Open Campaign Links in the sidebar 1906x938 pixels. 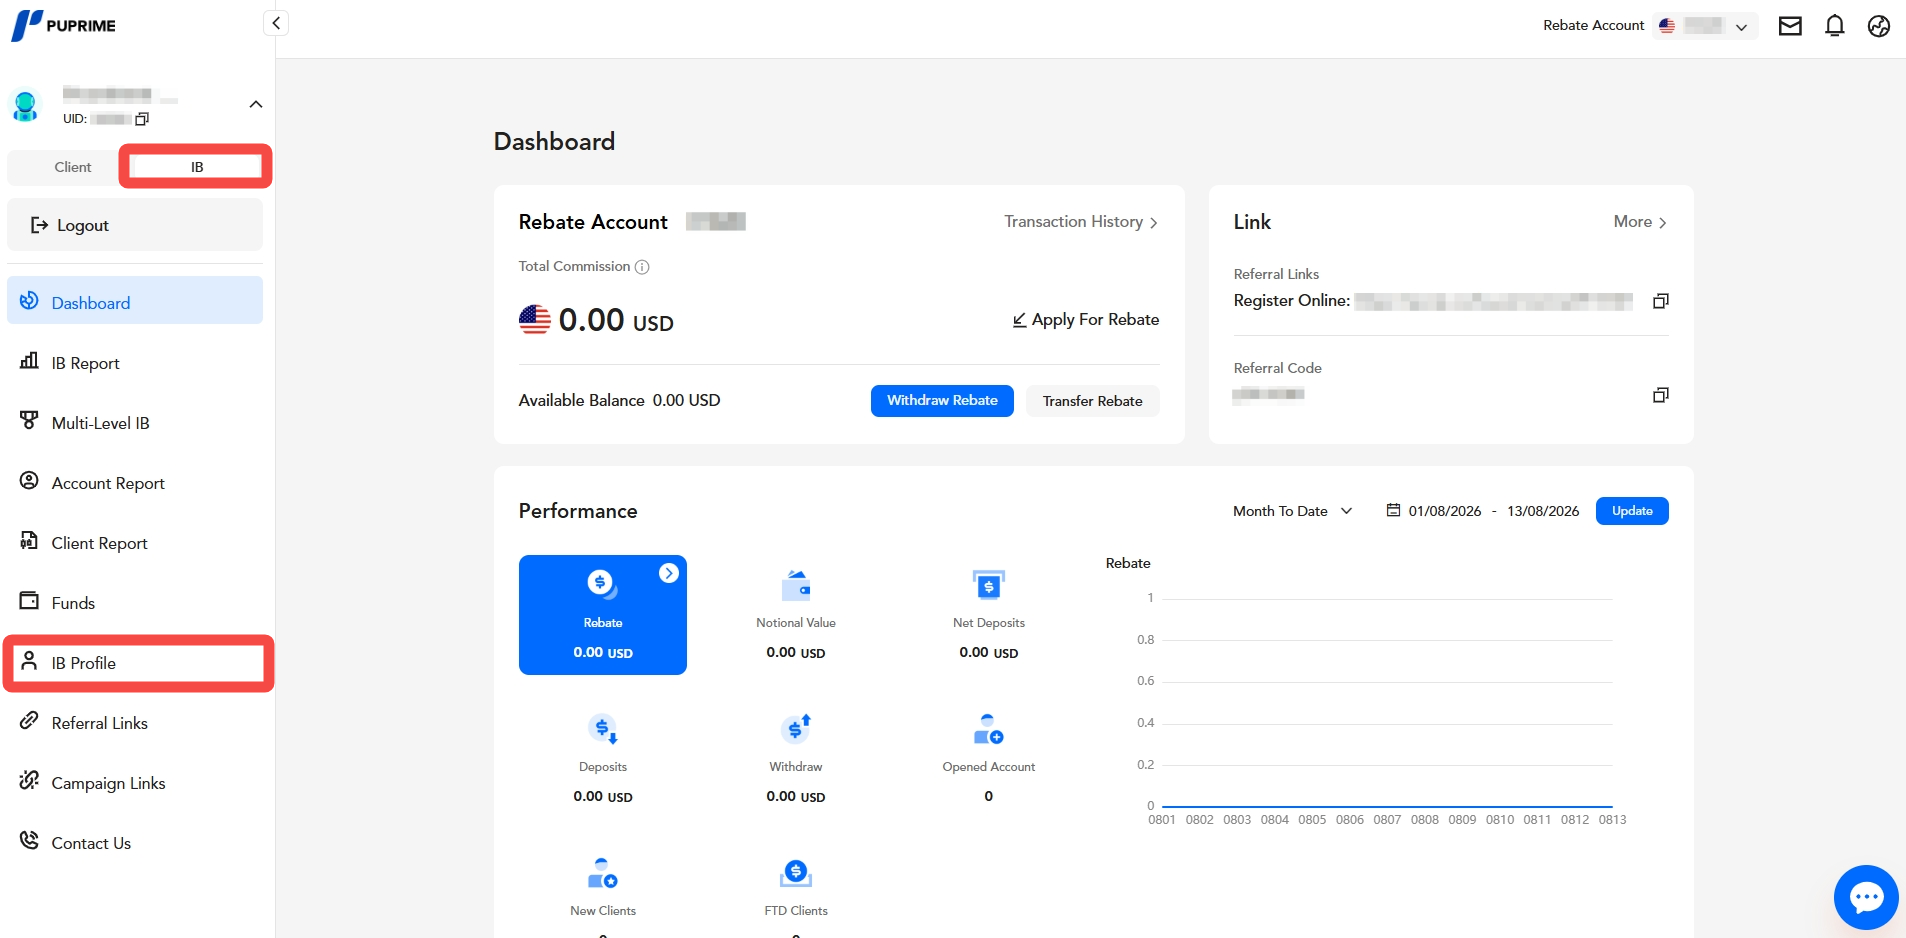pyautogui.click(x=135, y=783)
